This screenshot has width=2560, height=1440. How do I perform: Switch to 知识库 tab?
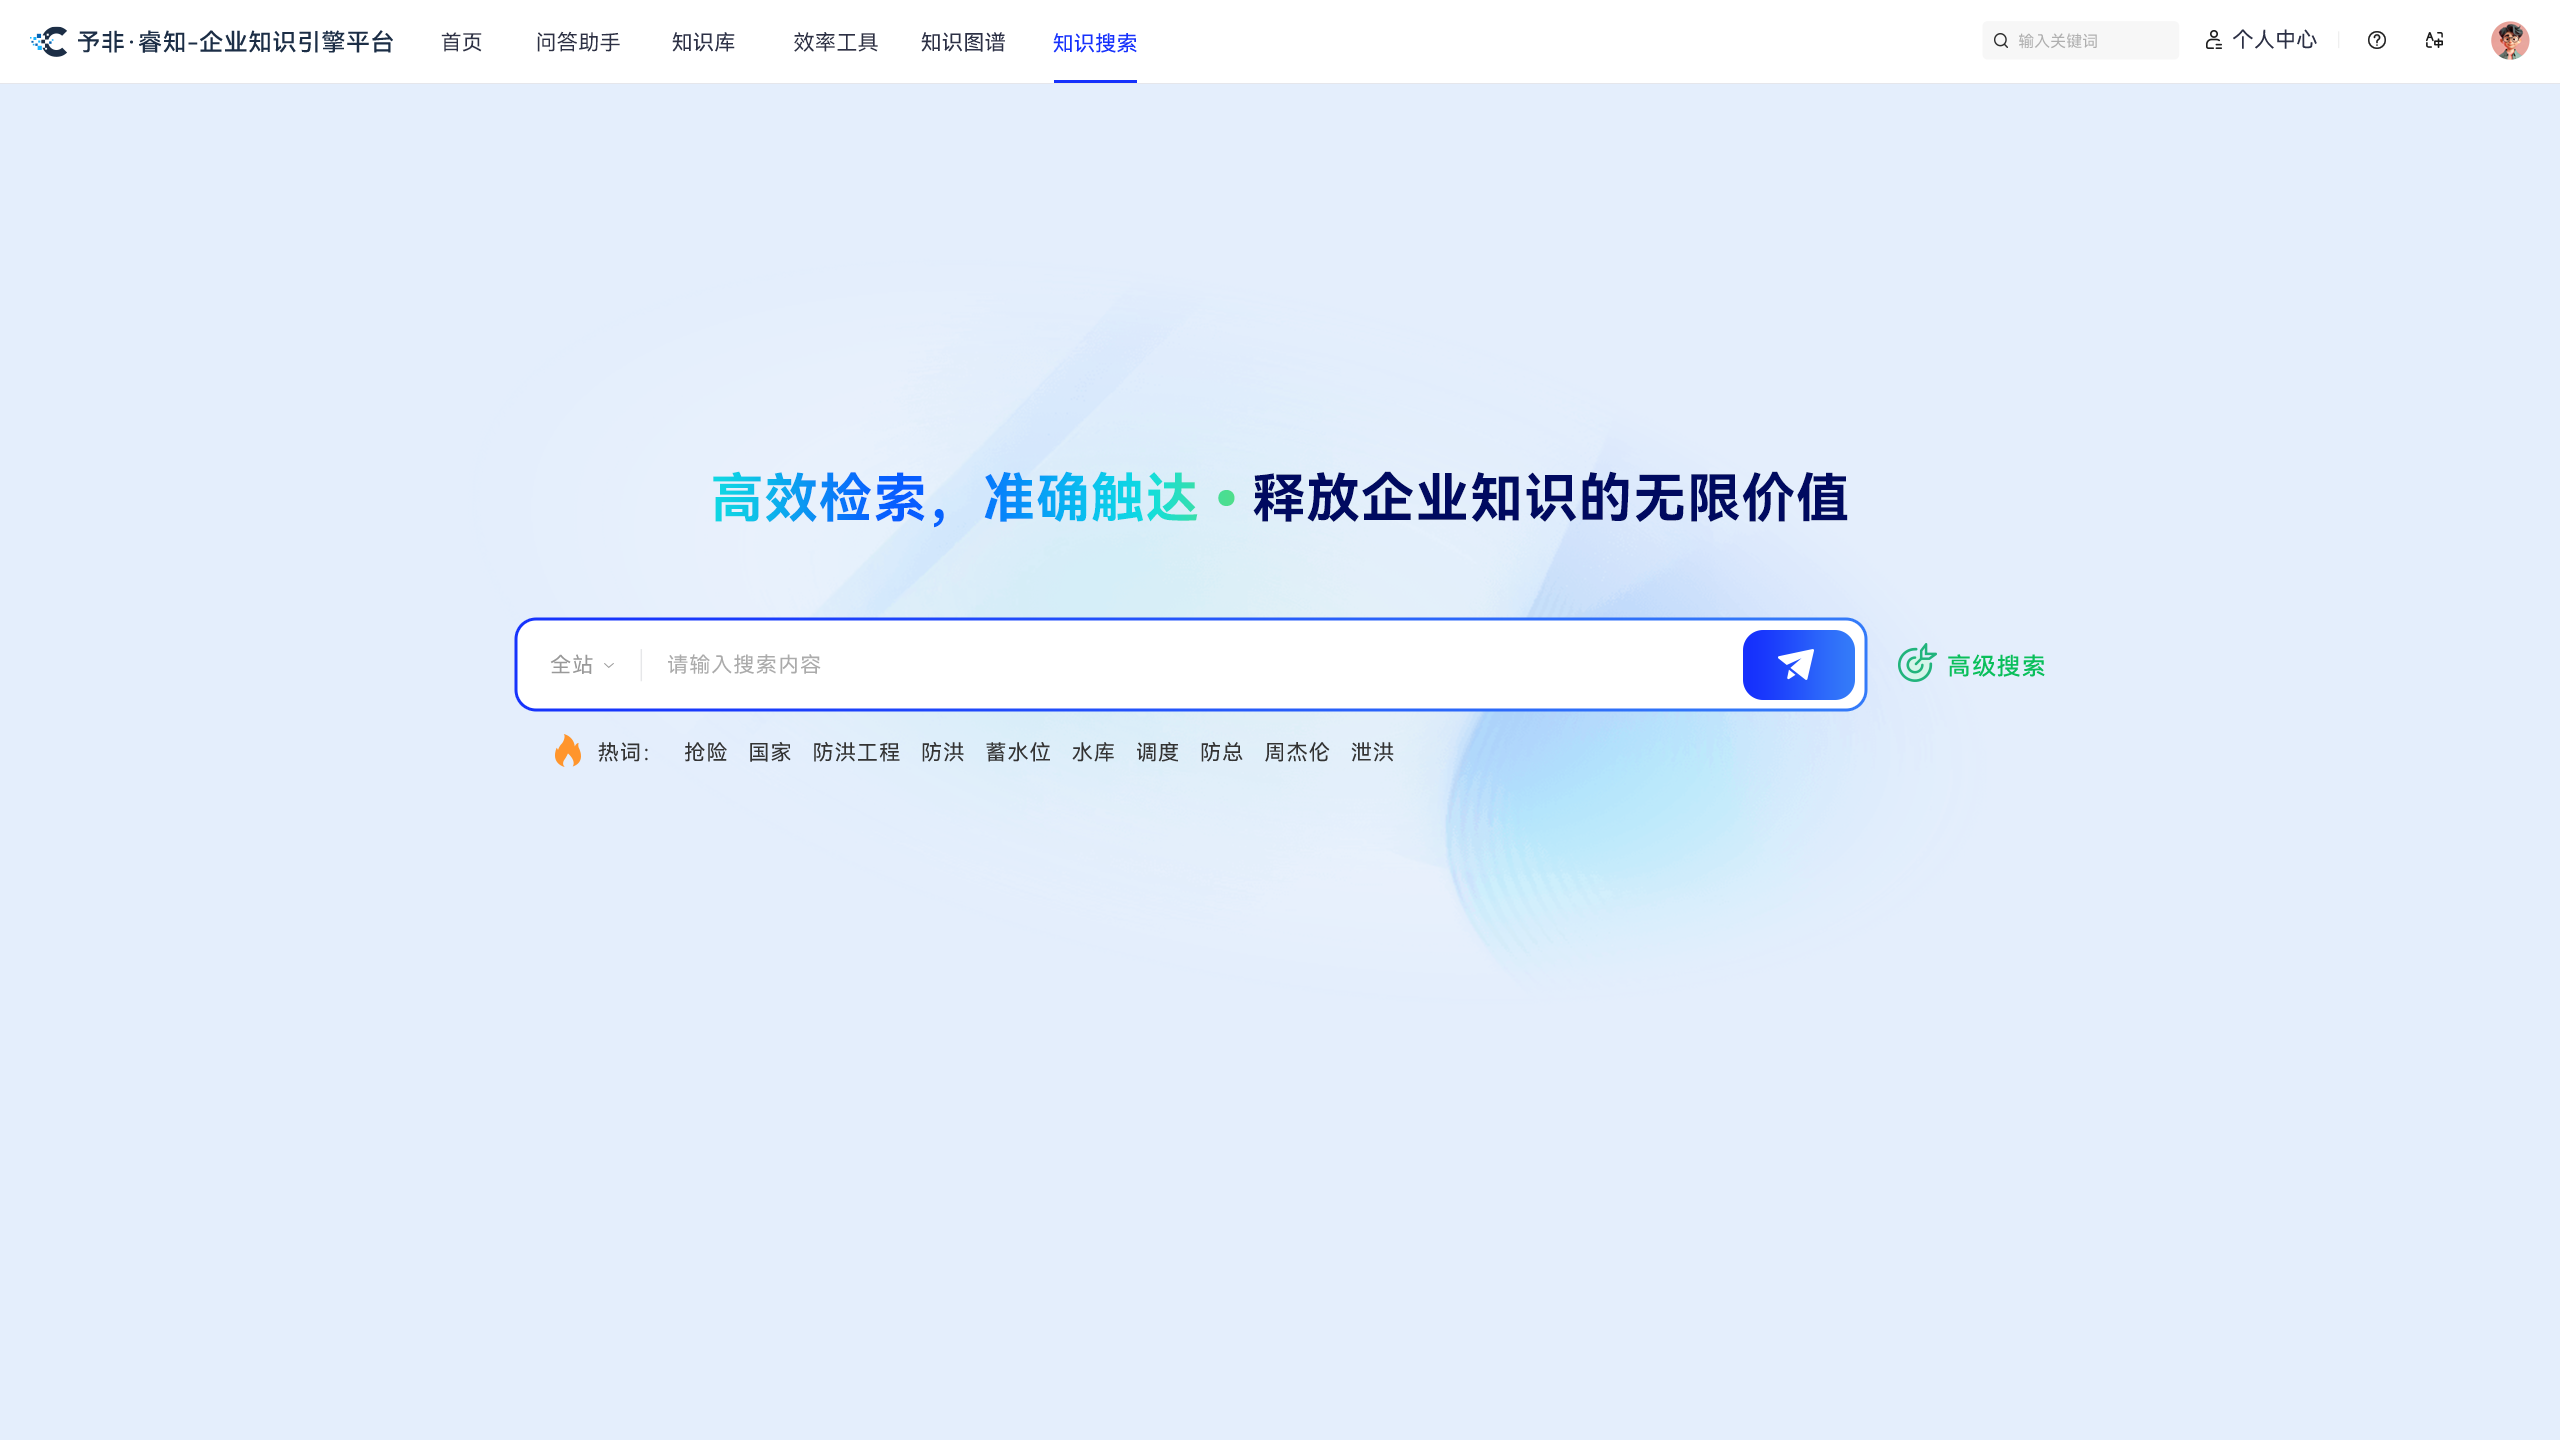tap(703, 42)
